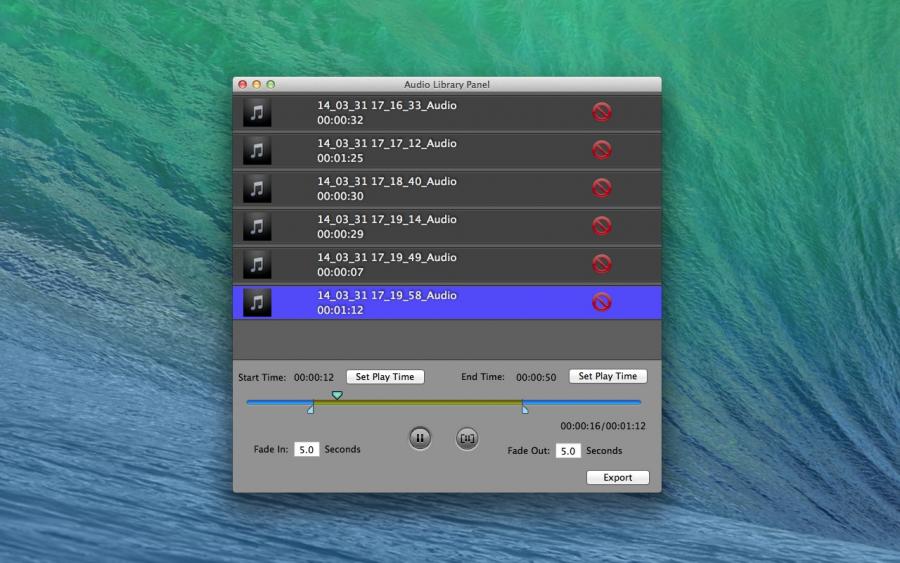The width and height of the screenshot is (900, 563).
Task: Set Play Time for End Time
Action: click(608, 376)
